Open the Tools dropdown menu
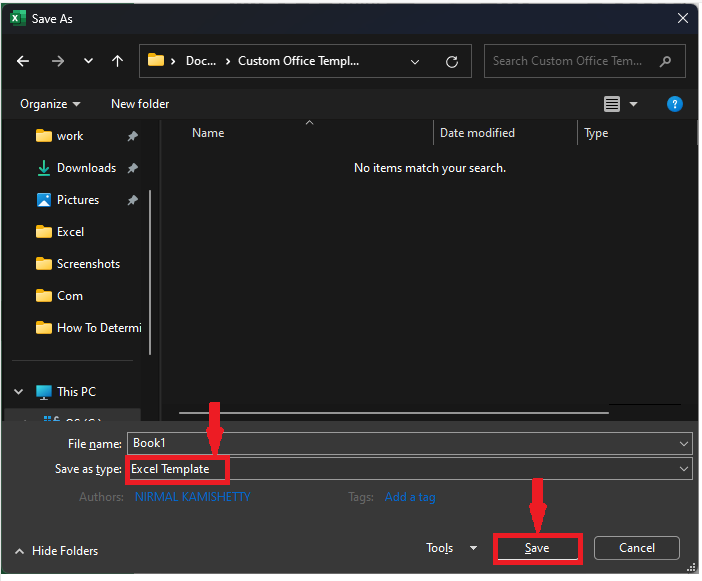The width and height of the screenshot is (702, 581). [x=452, y=548]
